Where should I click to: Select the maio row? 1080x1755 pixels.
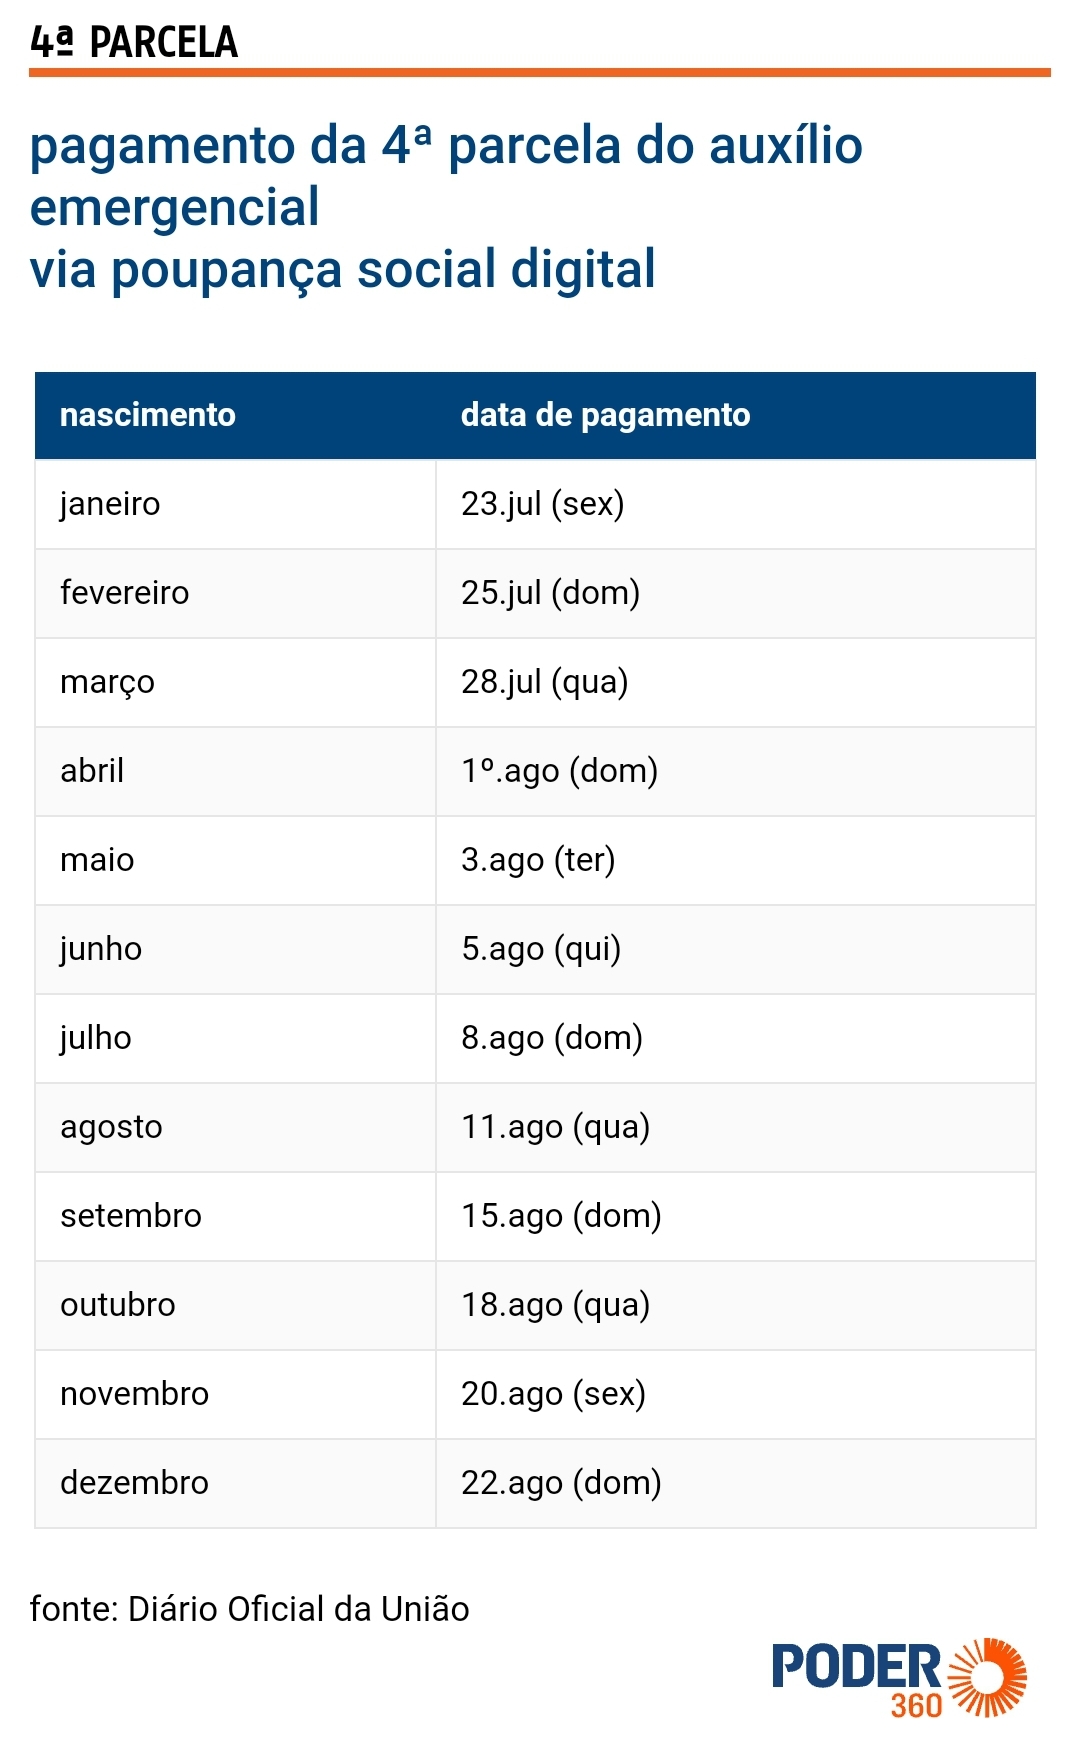[x=535, y=860]
